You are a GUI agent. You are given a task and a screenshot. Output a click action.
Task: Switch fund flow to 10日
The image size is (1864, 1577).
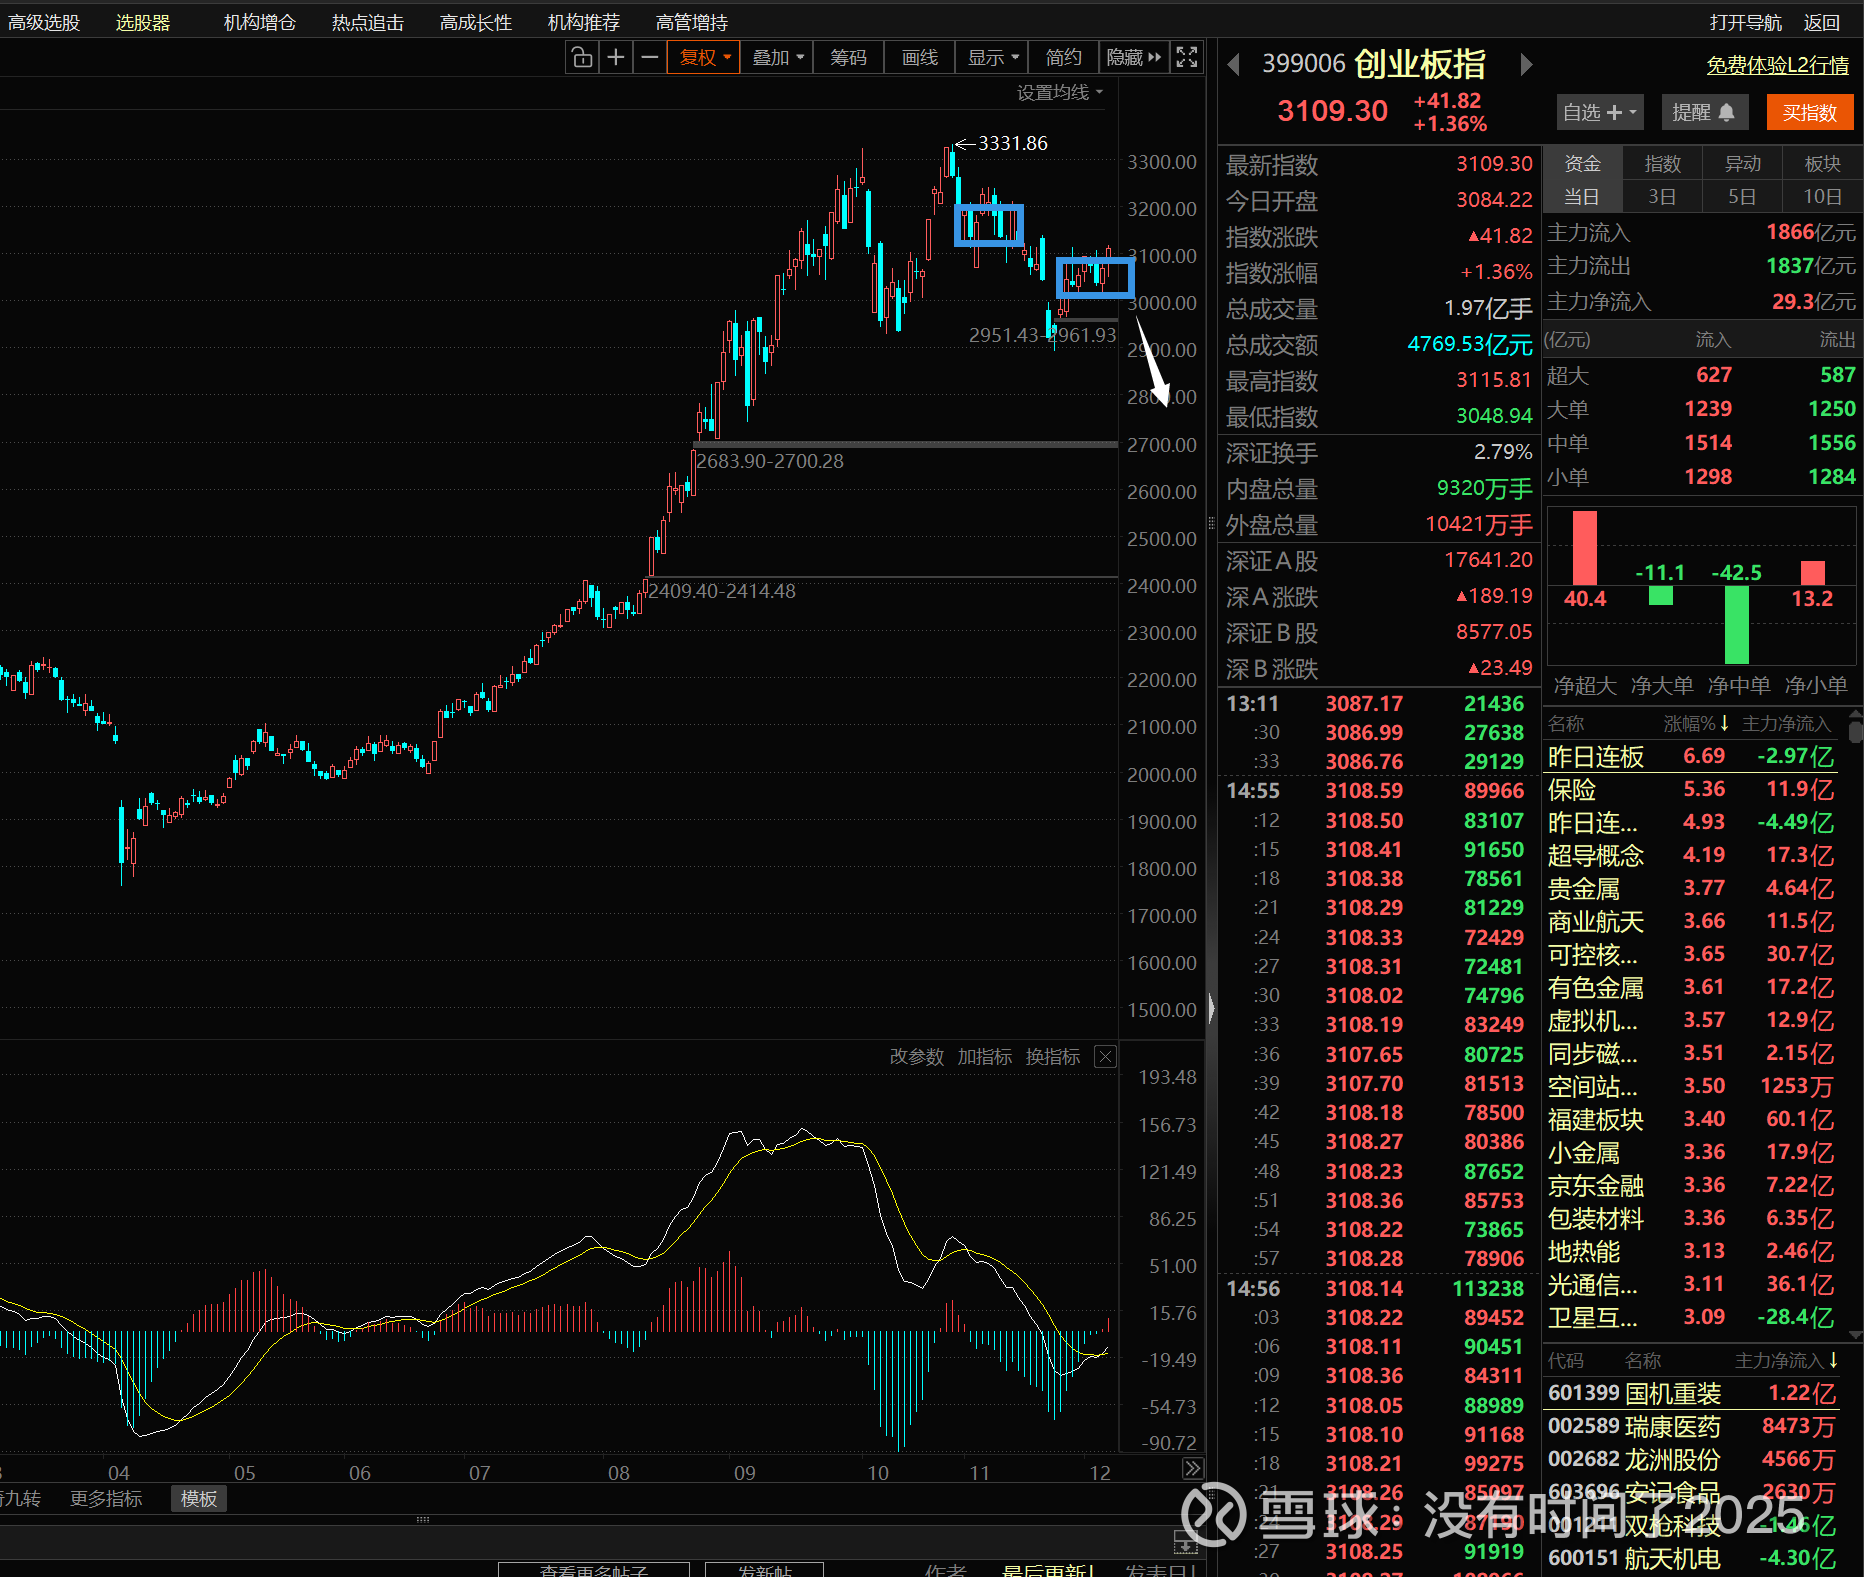tap(1823, 197)
